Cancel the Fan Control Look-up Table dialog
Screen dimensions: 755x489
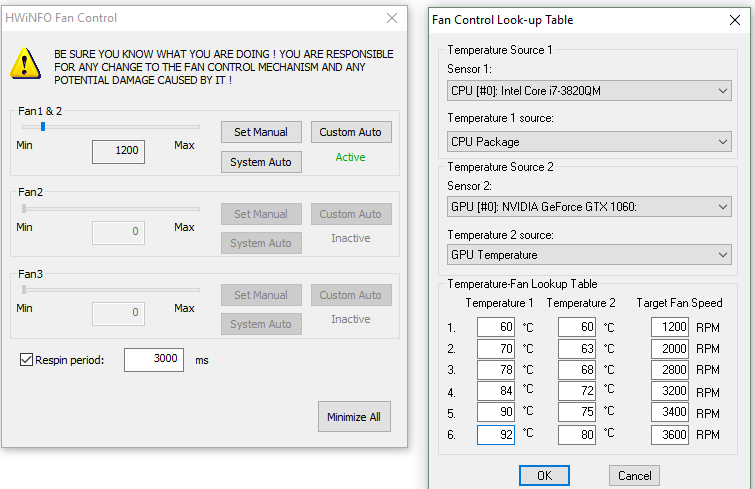point(634,476)
